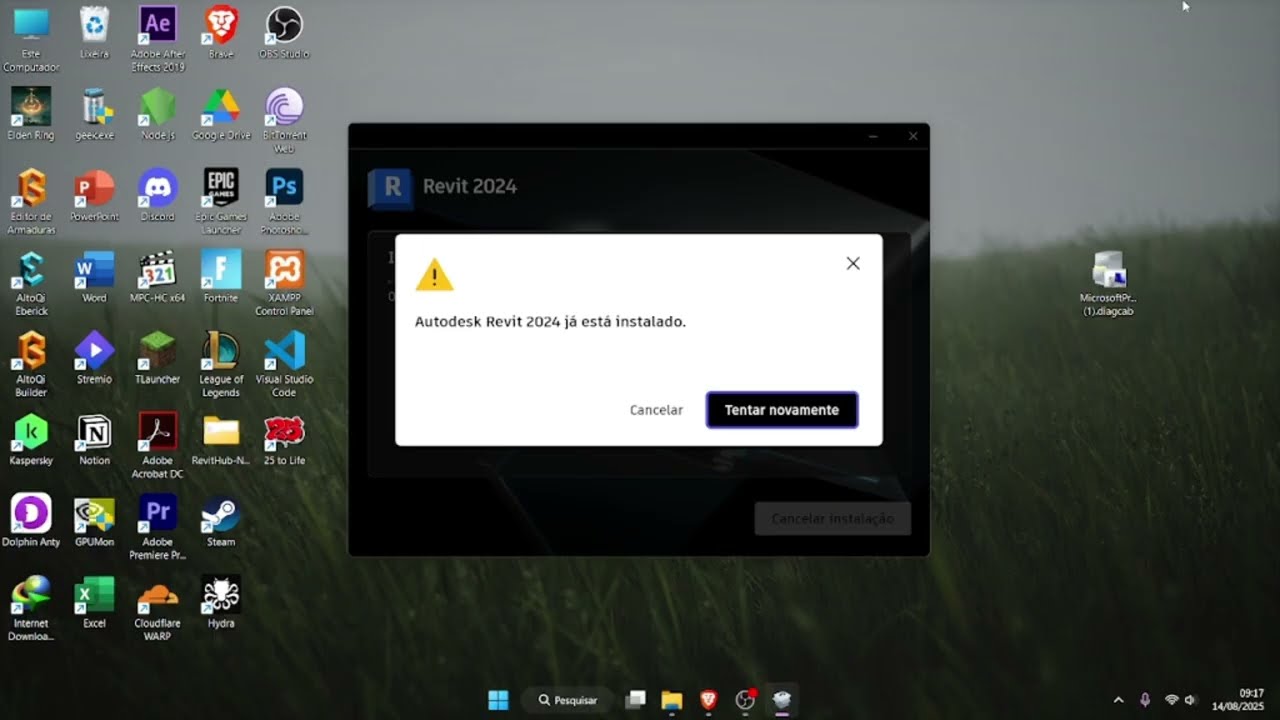Select the AltoQi Builder shortcut
Viewport: 1280px width, 720px height.
click(31, 365)
